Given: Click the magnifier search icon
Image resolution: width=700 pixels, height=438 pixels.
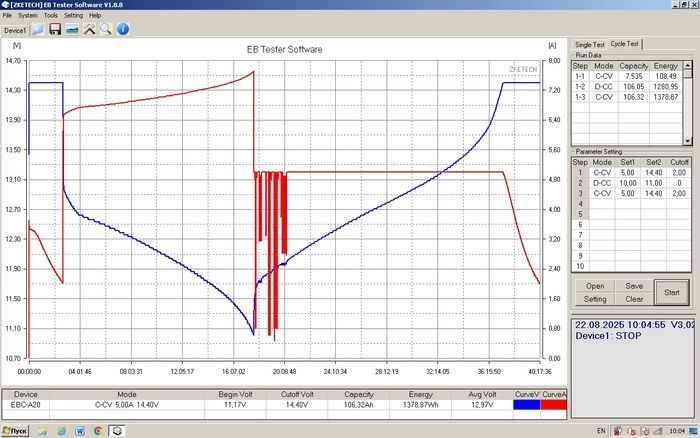Looking at the screenshot, I should 106,30.
